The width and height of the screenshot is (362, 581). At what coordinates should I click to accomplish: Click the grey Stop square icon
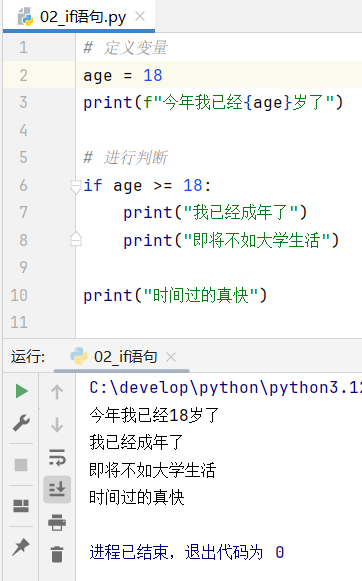[x=21, y=465]
